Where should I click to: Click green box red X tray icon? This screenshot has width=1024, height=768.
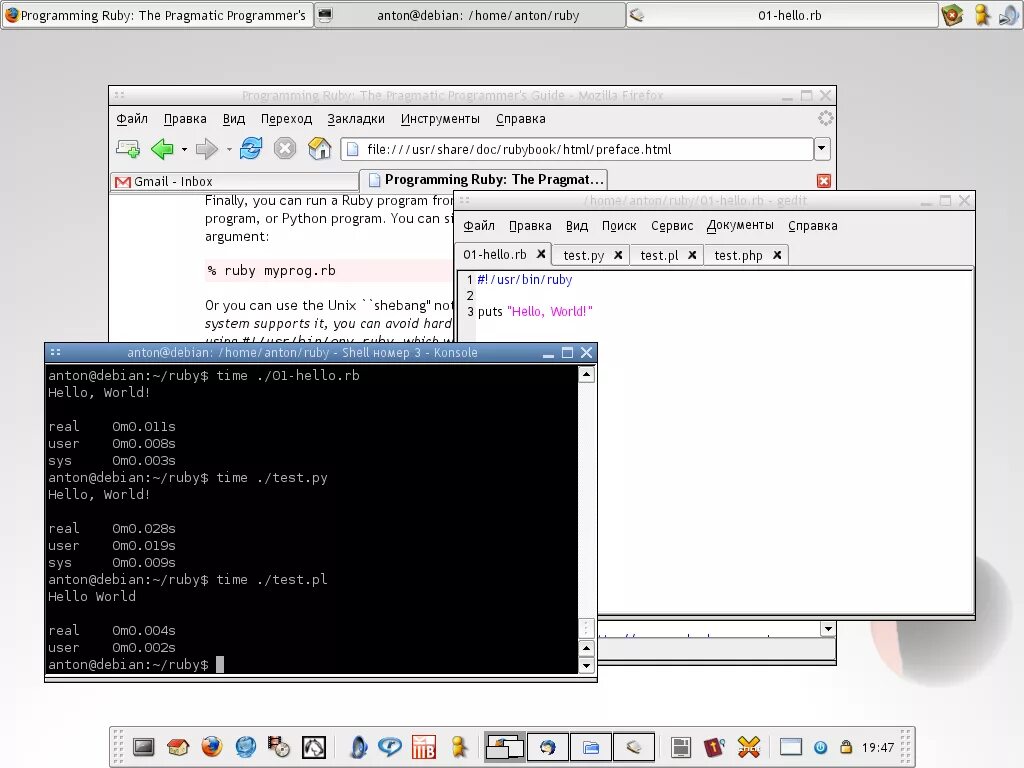tap(952, 15)
